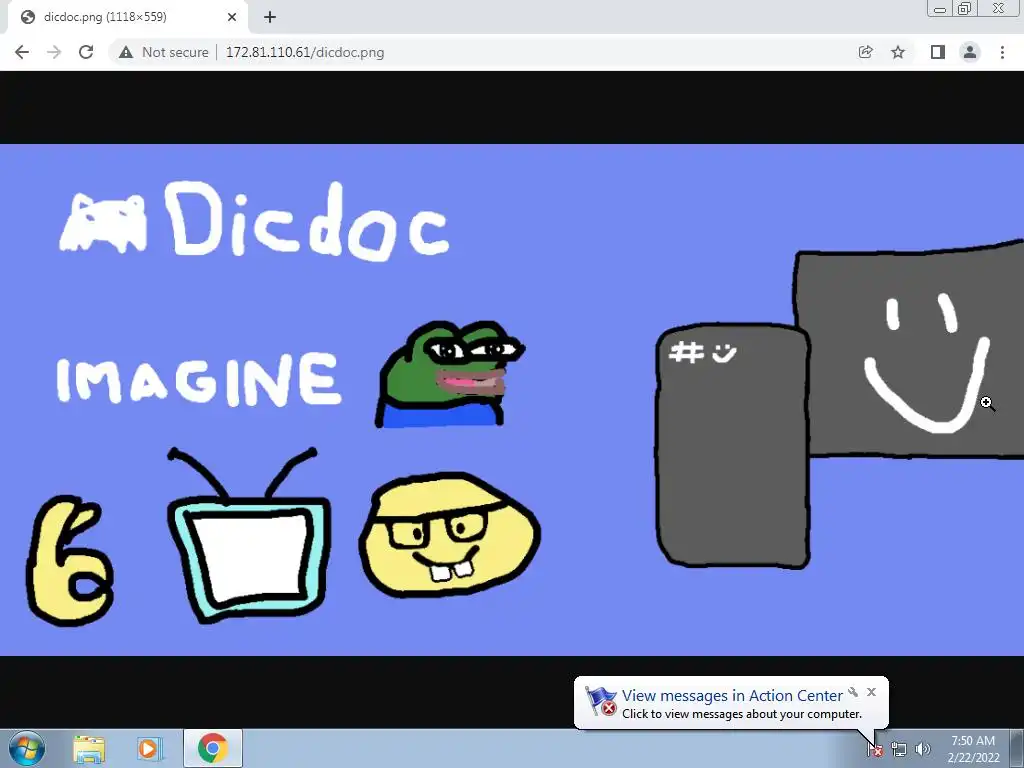The width and height of the screenshot is (1024, 768).
Task: Open a new tab with the plus button
Action: 270,17
